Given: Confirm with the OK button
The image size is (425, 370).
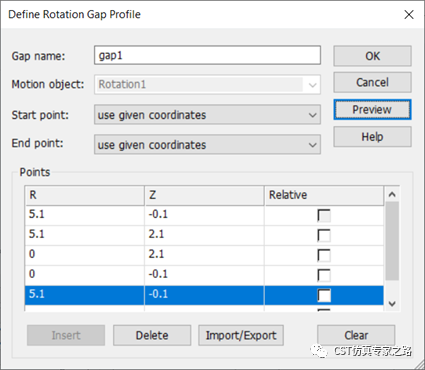Looking at the screenshot, I should 372,56.
